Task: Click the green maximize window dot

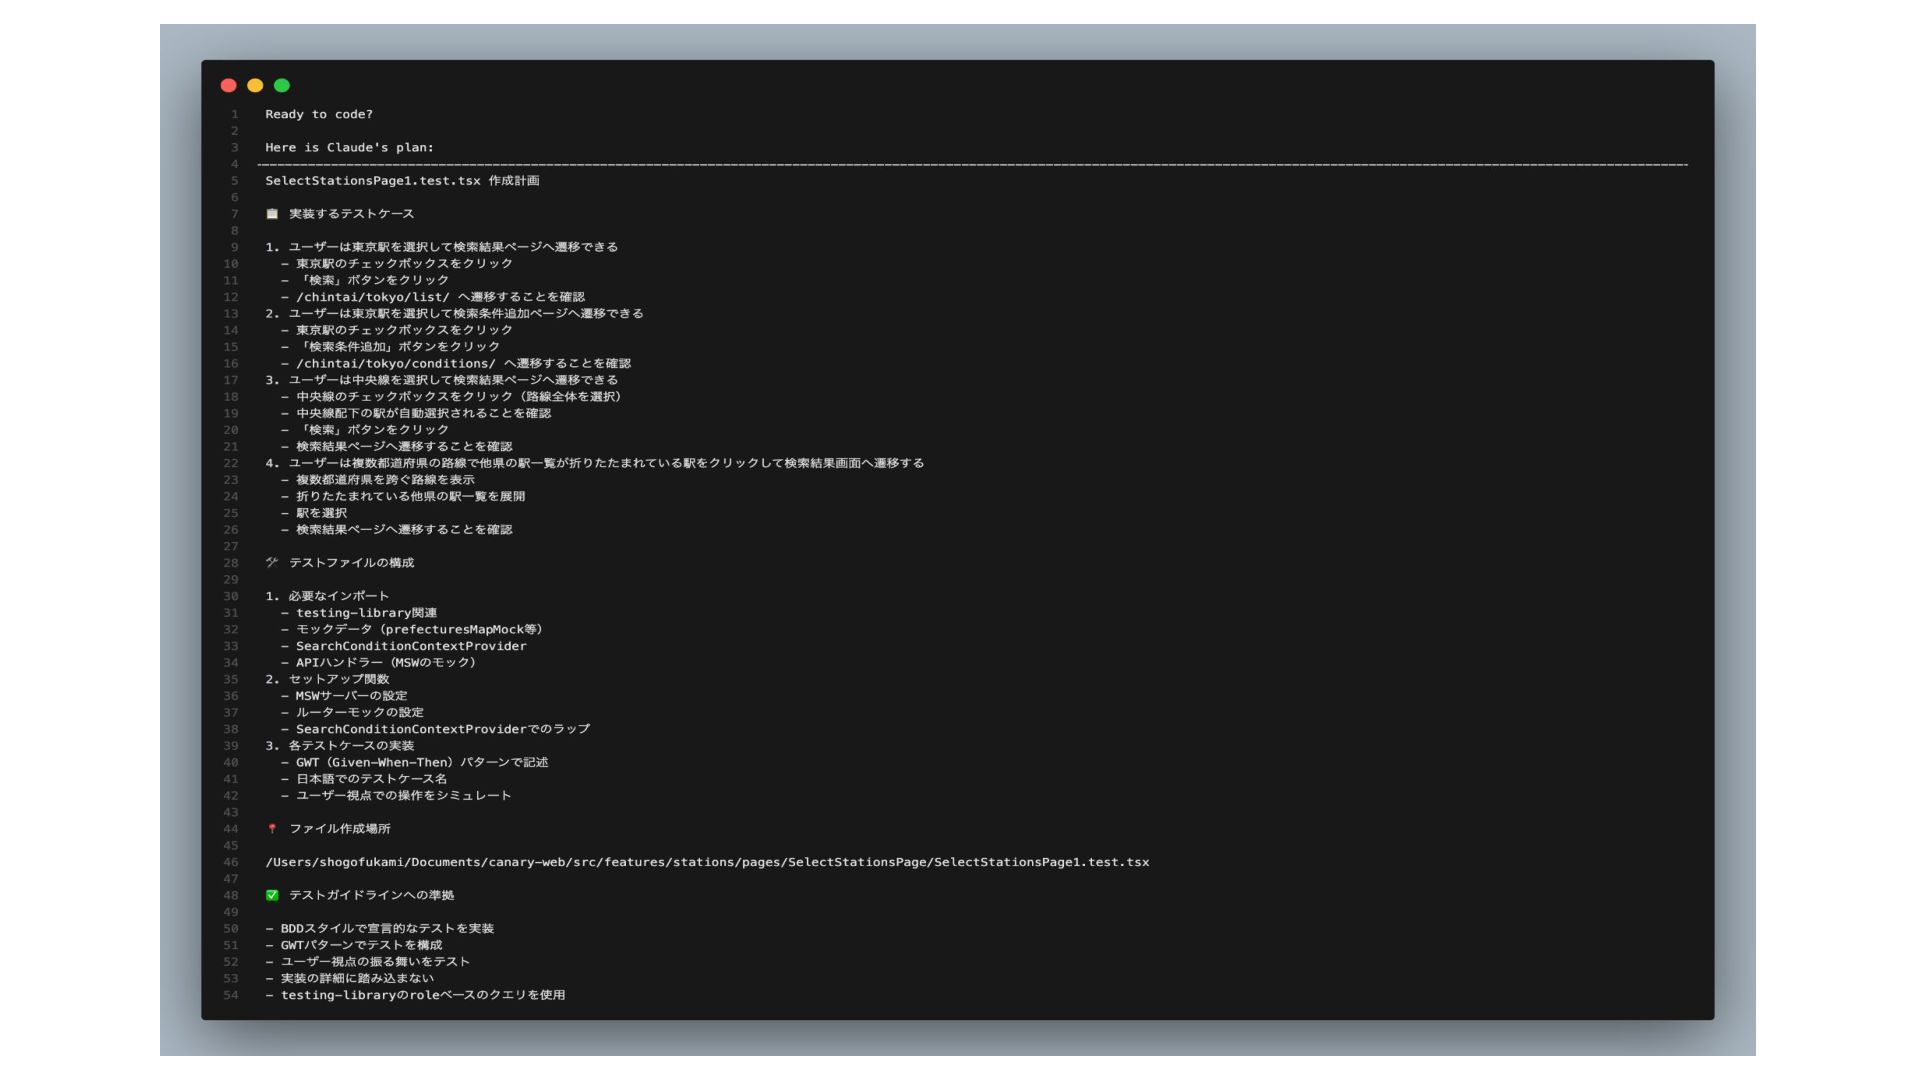Action: click(282, 85)
